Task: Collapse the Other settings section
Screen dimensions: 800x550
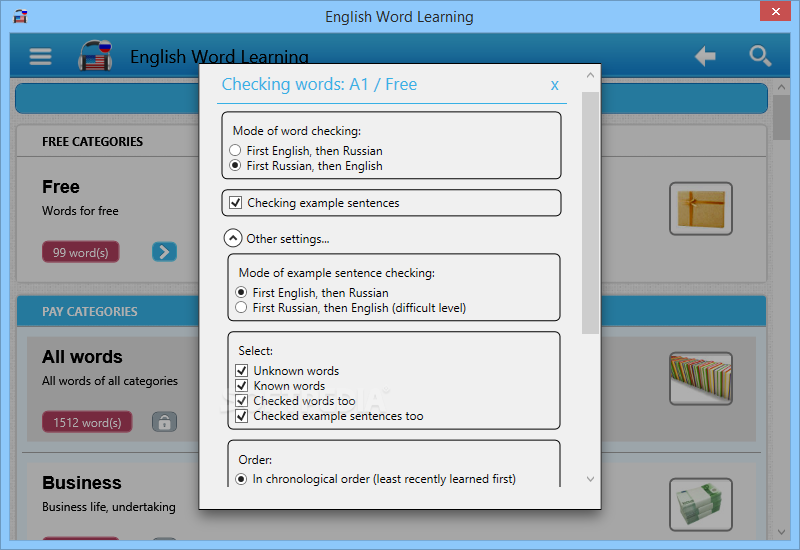Action: click(233, 238)
